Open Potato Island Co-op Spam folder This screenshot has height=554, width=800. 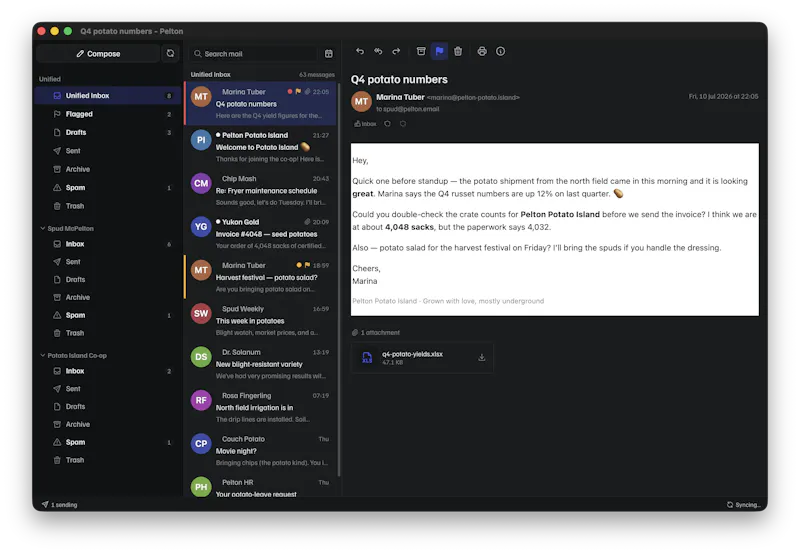[107, 442]
